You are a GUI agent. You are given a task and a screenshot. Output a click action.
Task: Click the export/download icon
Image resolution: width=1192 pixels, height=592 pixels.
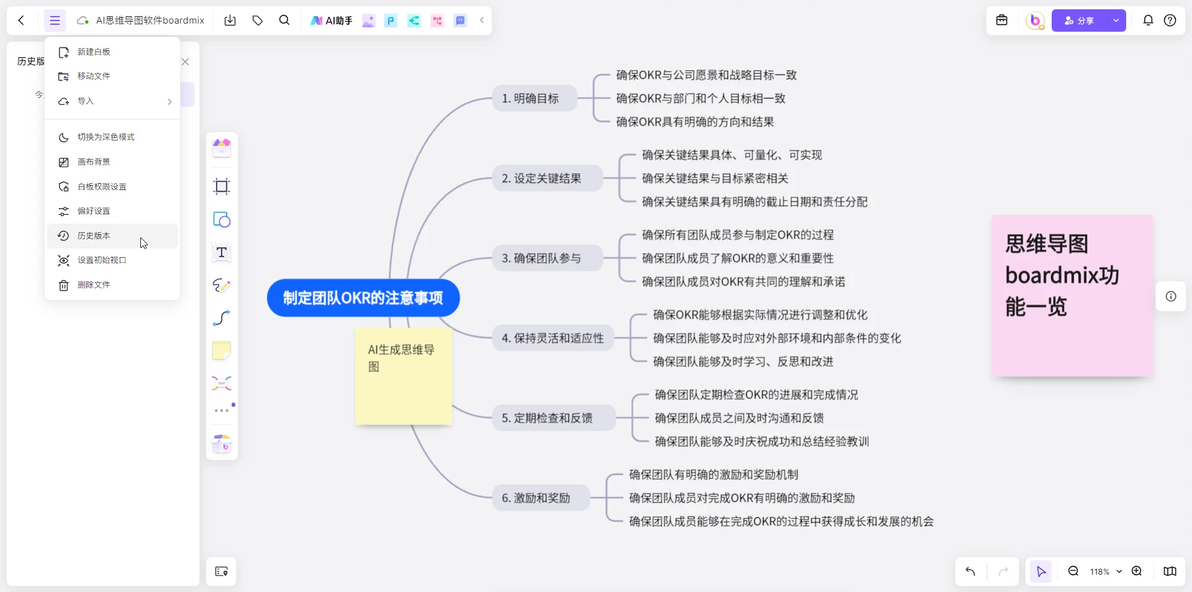[x=230, y=21]
